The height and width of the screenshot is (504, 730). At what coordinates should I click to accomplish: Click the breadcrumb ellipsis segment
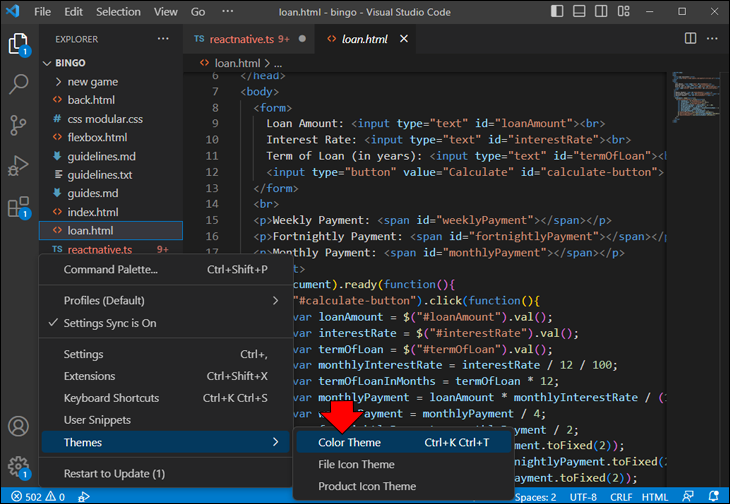[x=278, y=63]
